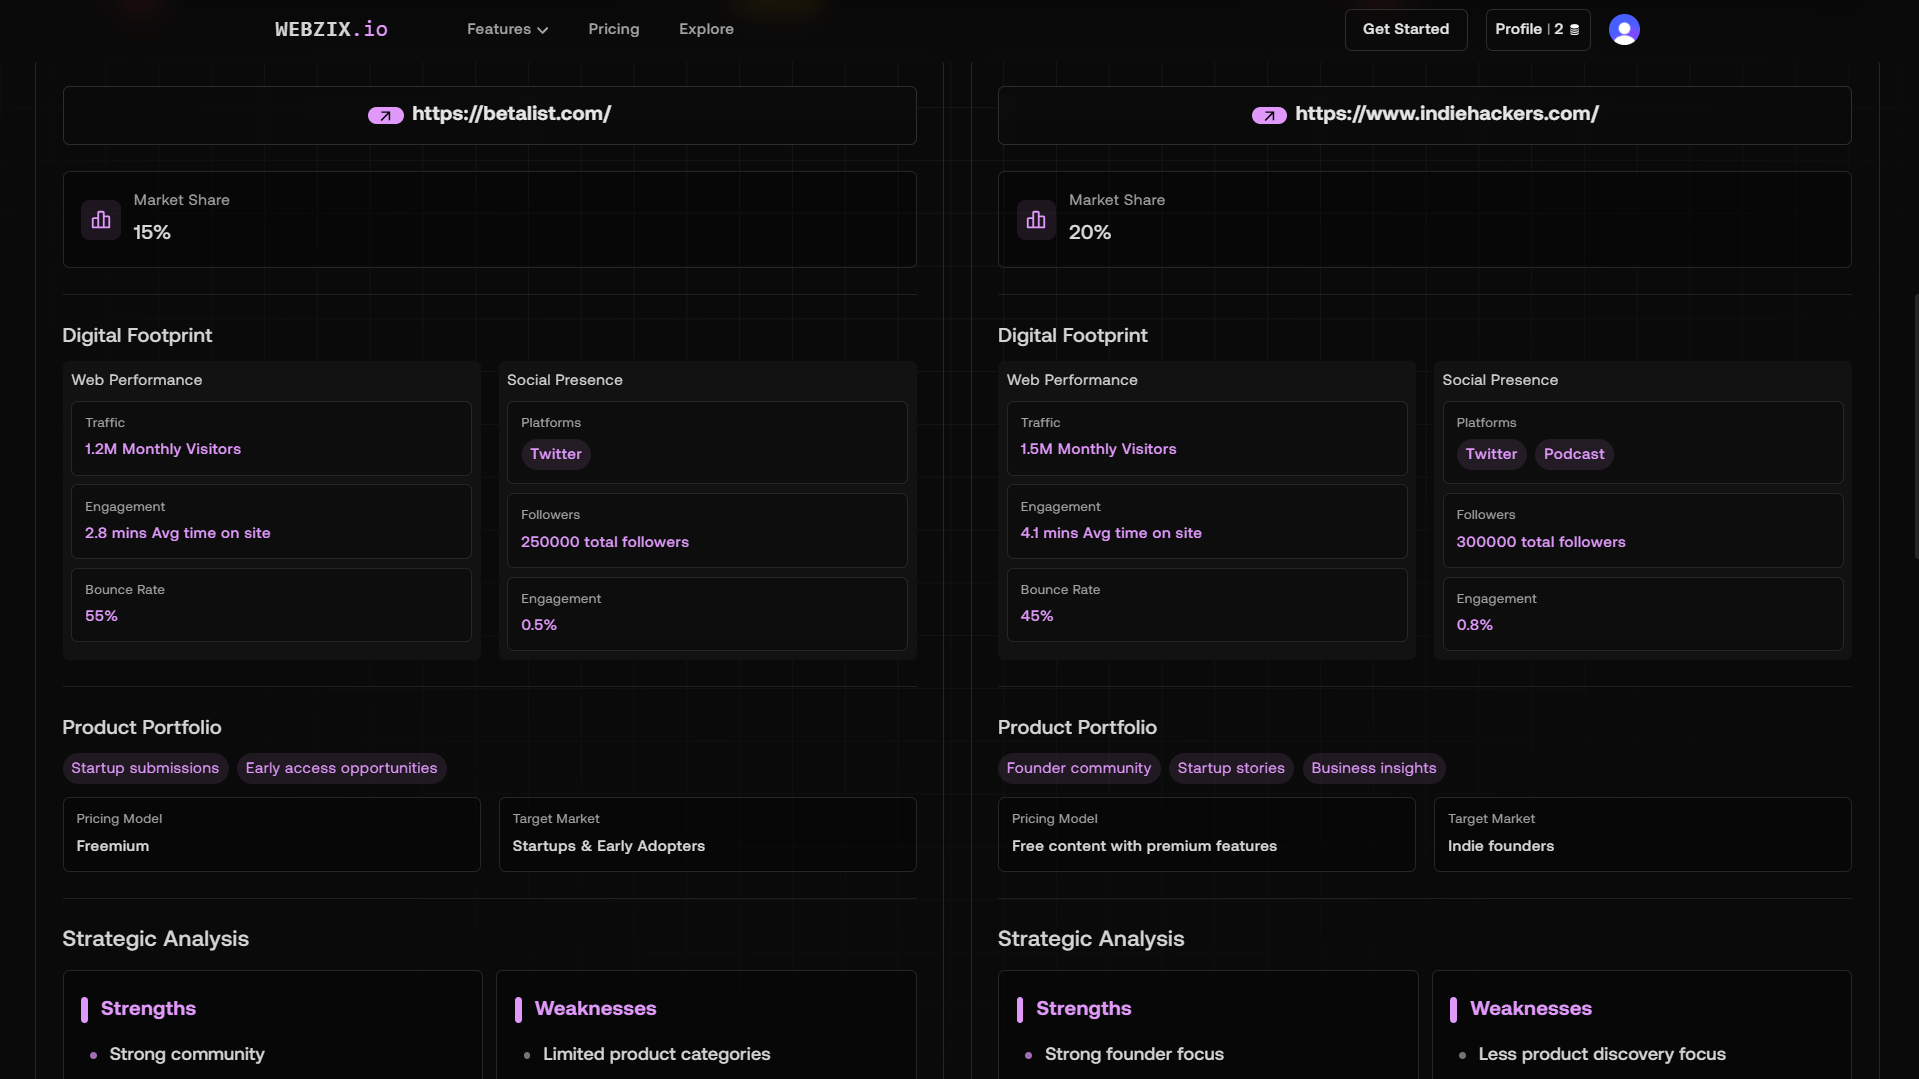Click the Indie founders target market
Image resolution: width=1919 pixels, height=1079 pixels.
pyautogui.click(x=1643, y=834)
